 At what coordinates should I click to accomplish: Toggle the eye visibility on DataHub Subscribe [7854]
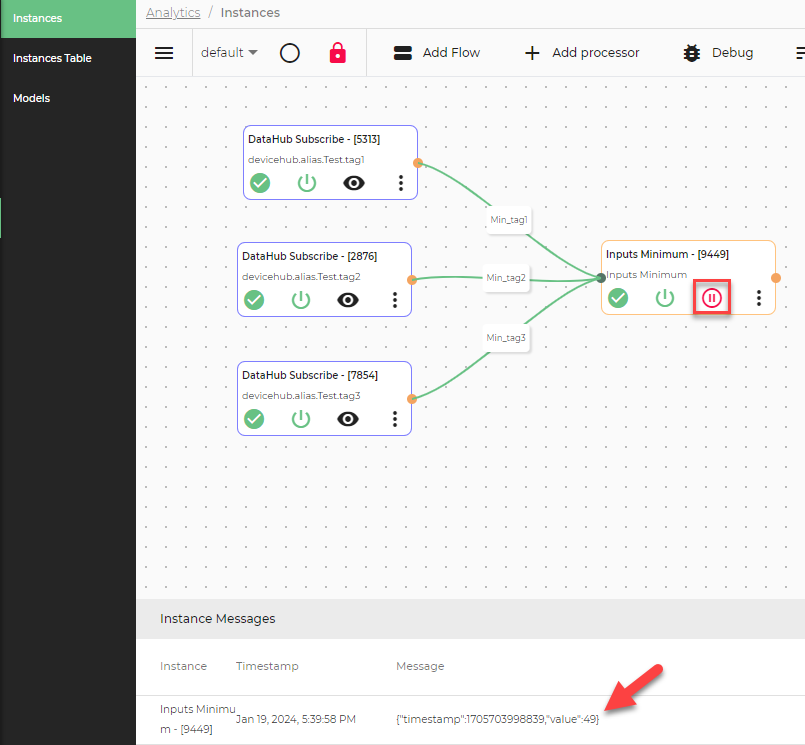(x=348, y=419)
